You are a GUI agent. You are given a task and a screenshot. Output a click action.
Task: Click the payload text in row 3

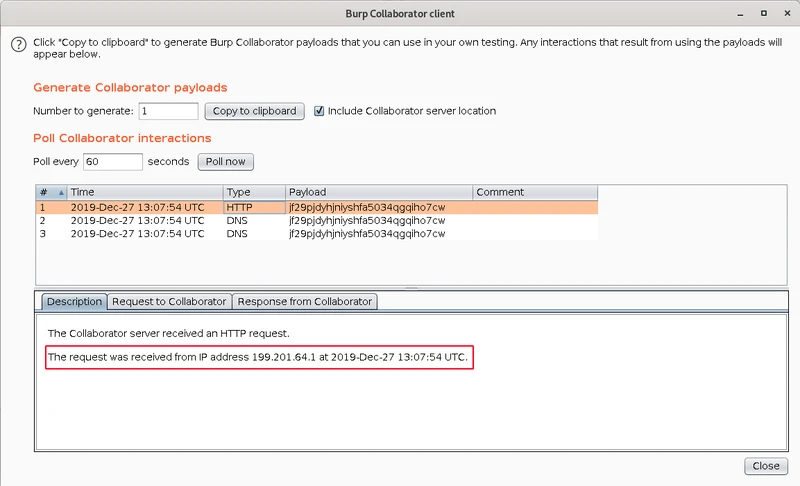pyautogui.click(x=367, y=234)
